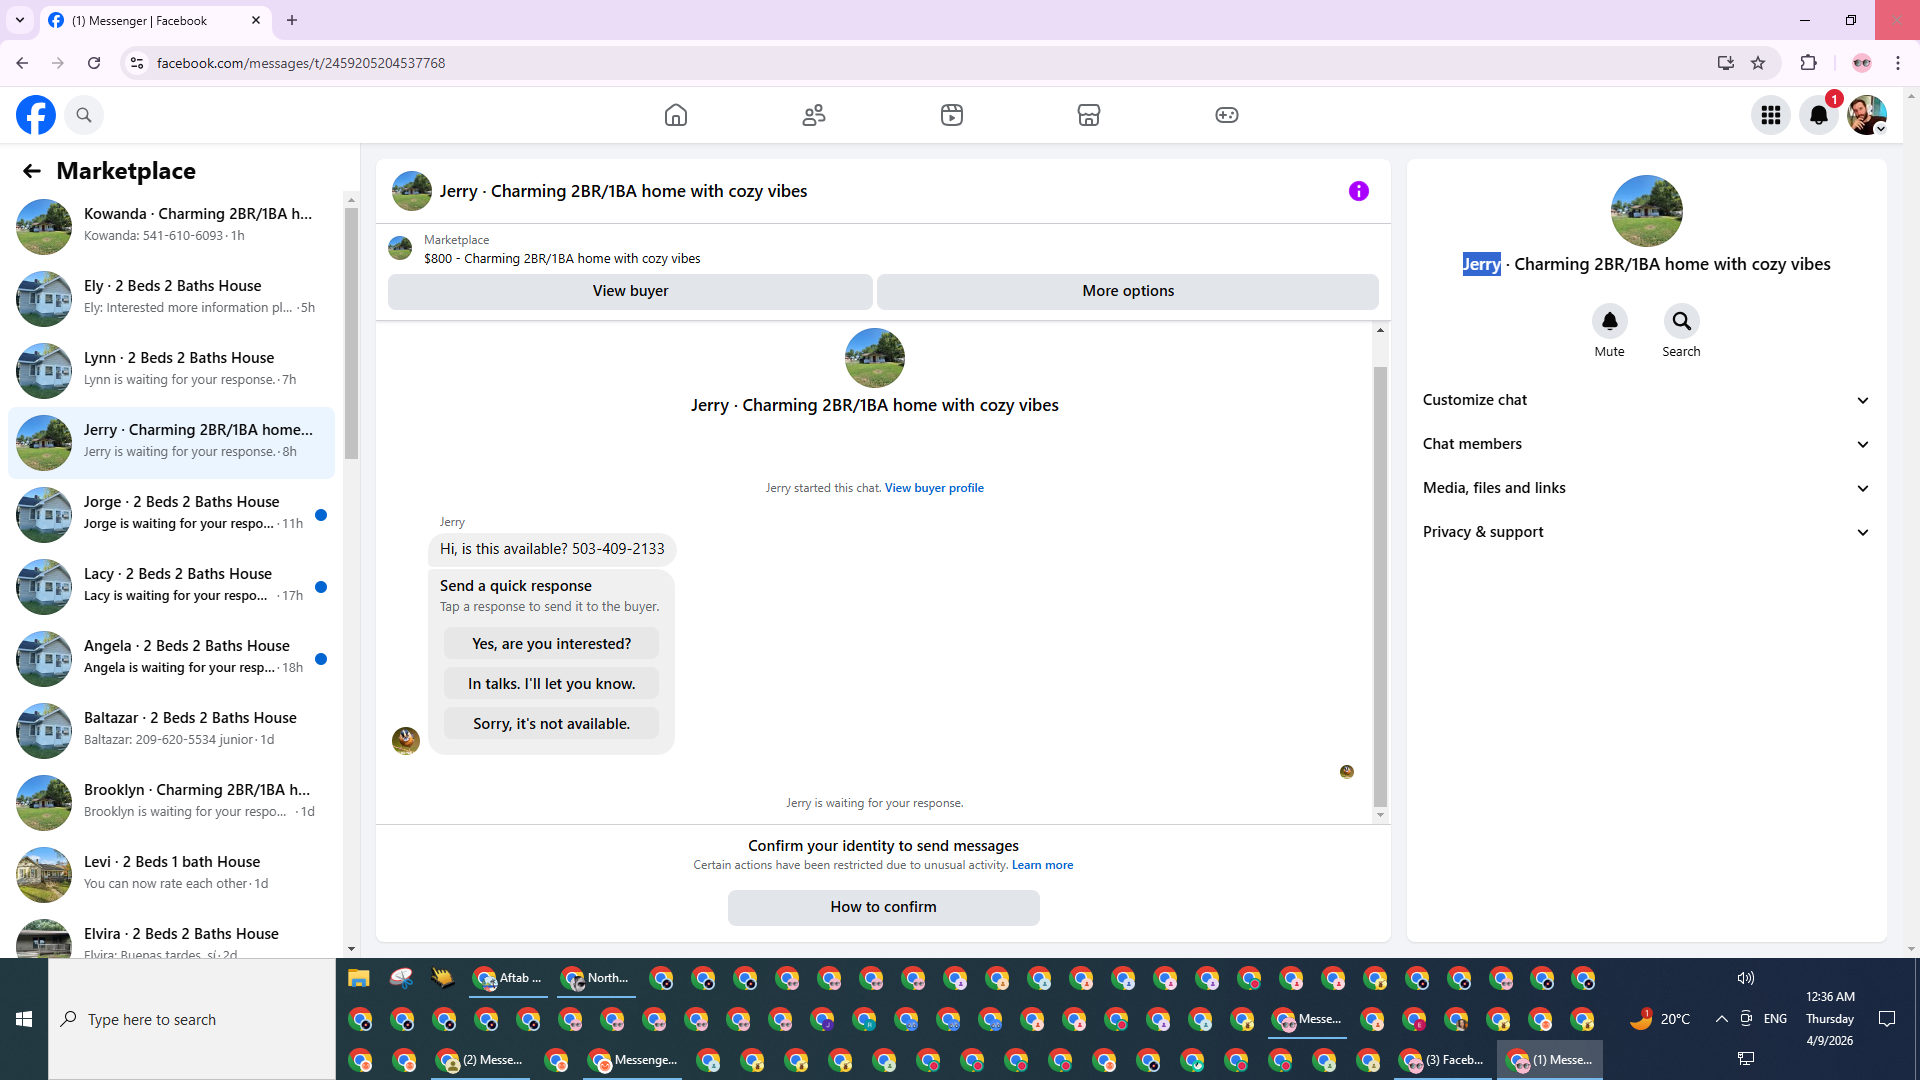This screenshot has height=1080, width=1920.
Task: Open the Jorge 2 Beds 2 Baths conversation
Action: [172, 514]
